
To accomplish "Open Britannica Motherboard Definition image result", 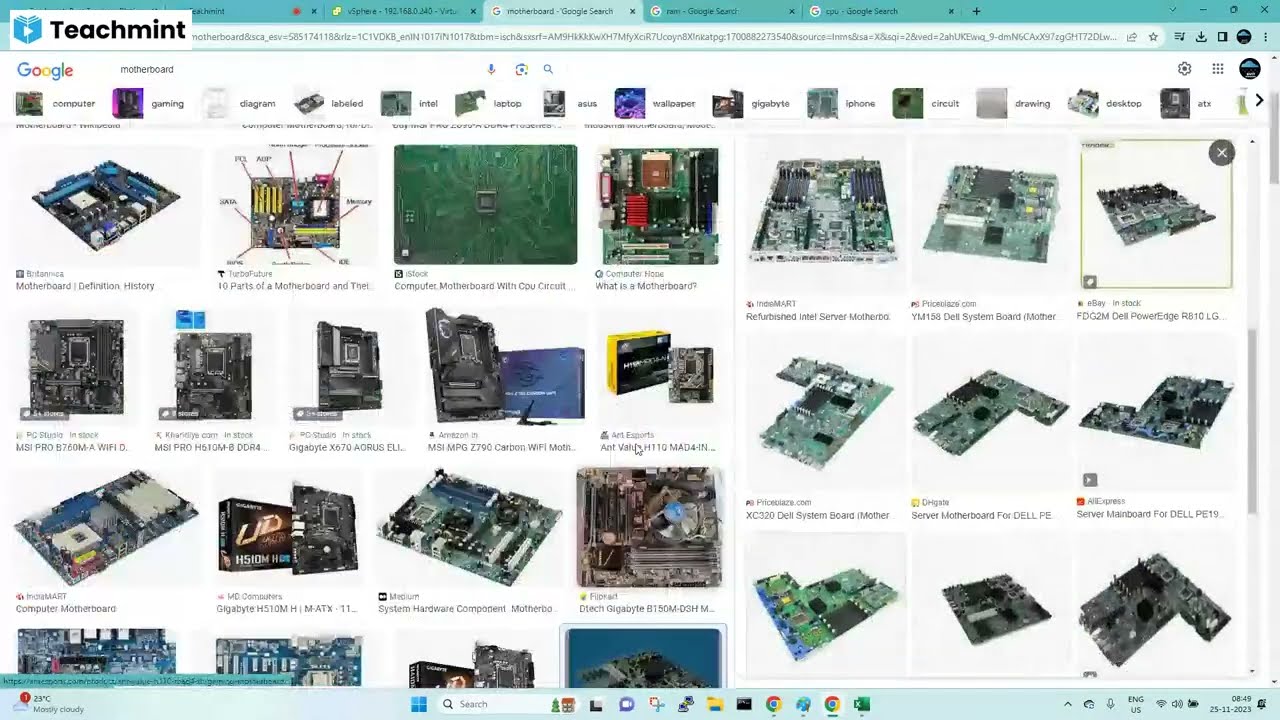I will pos(105,205).
